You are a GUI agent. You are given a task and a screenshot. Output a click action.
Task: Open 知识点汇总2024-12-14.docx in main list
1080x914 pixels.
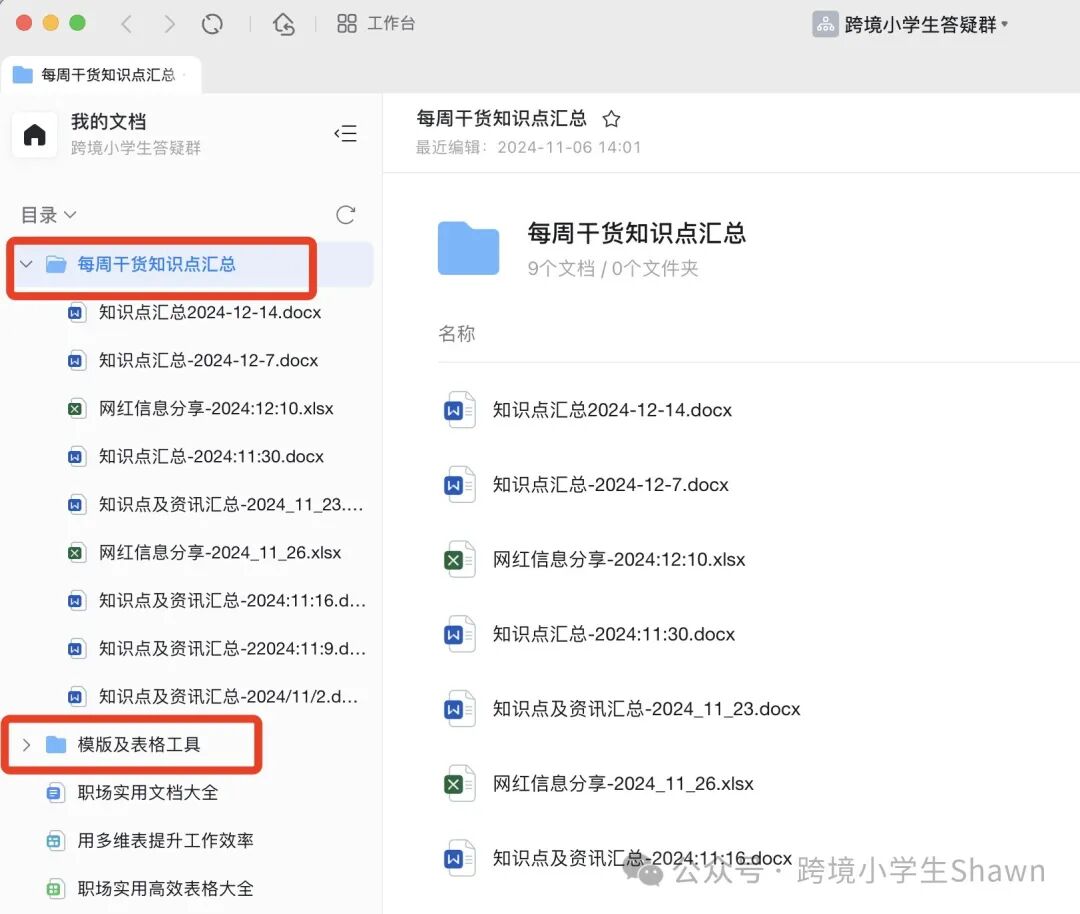click(612, 410)
